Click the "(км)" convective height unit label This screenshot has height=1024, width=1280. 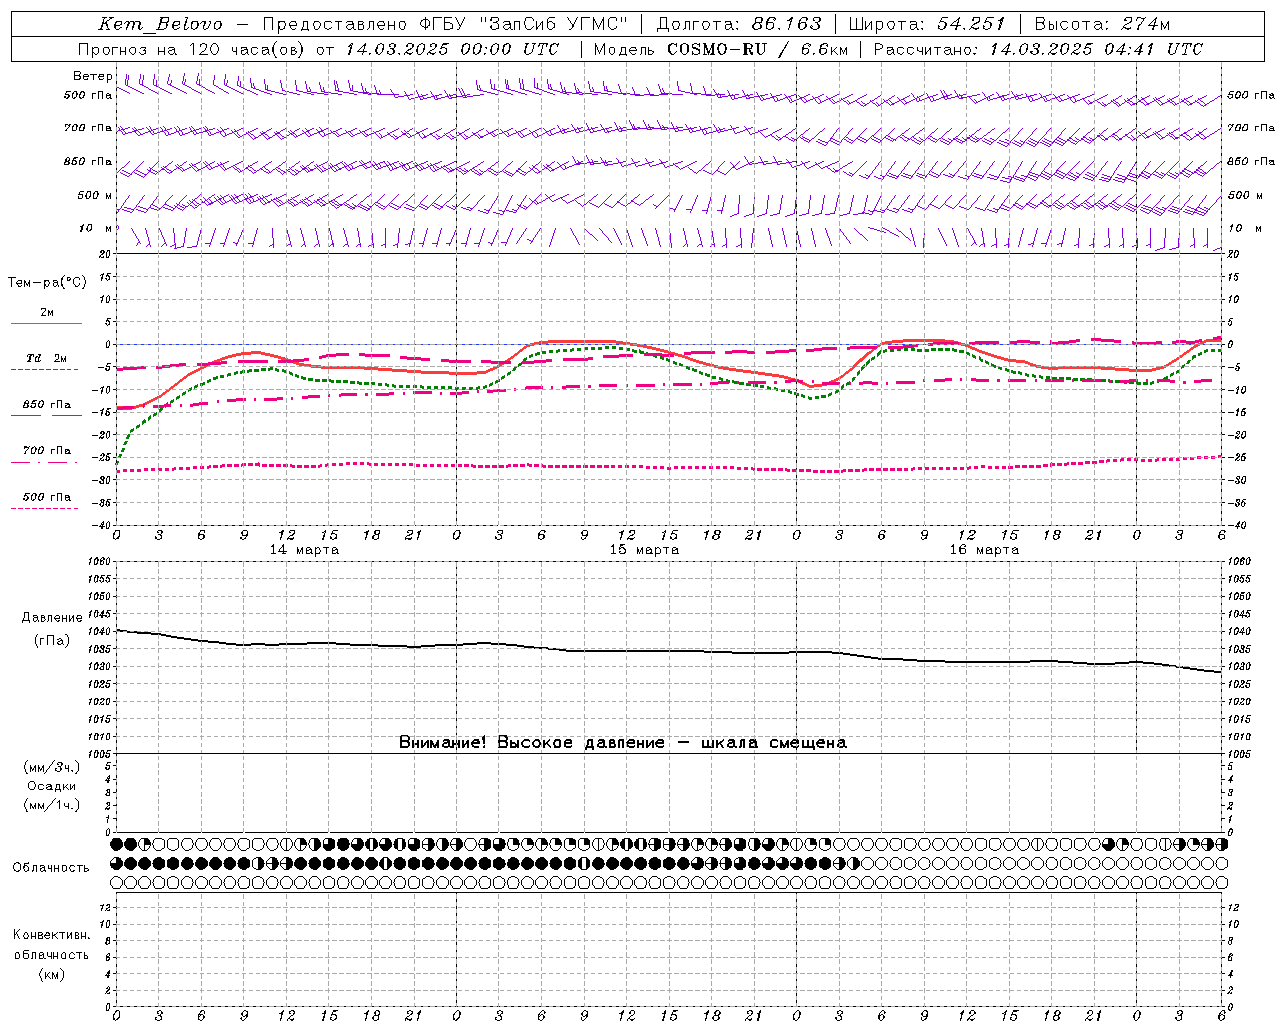coord(51,974)
